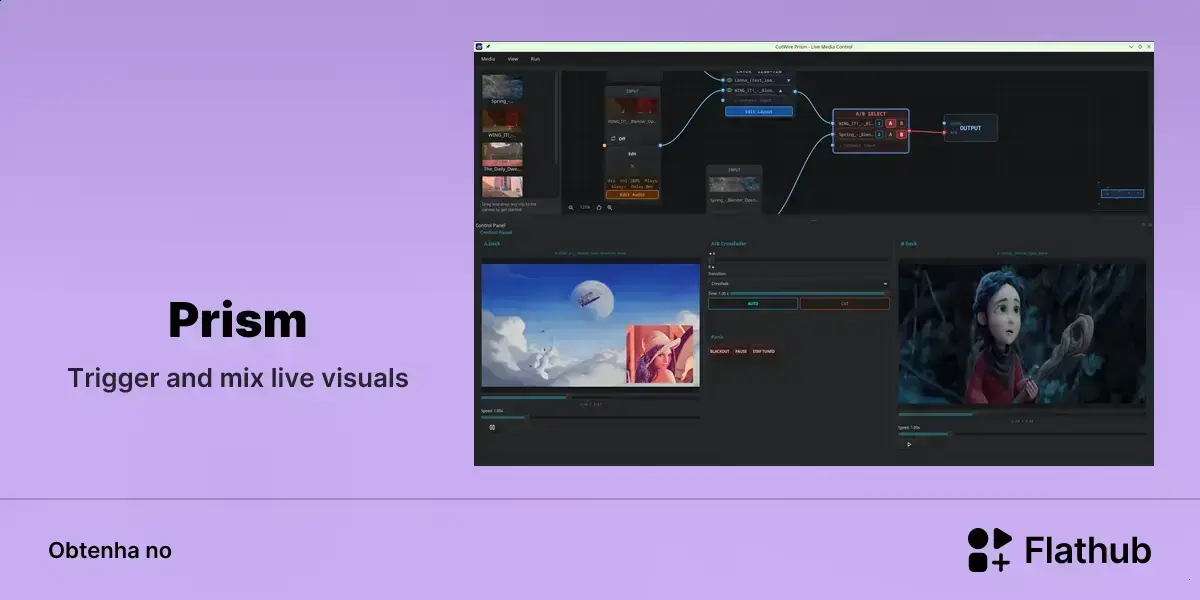
Task: Open the Transition Crossfade dropdown
Action: 799,284
